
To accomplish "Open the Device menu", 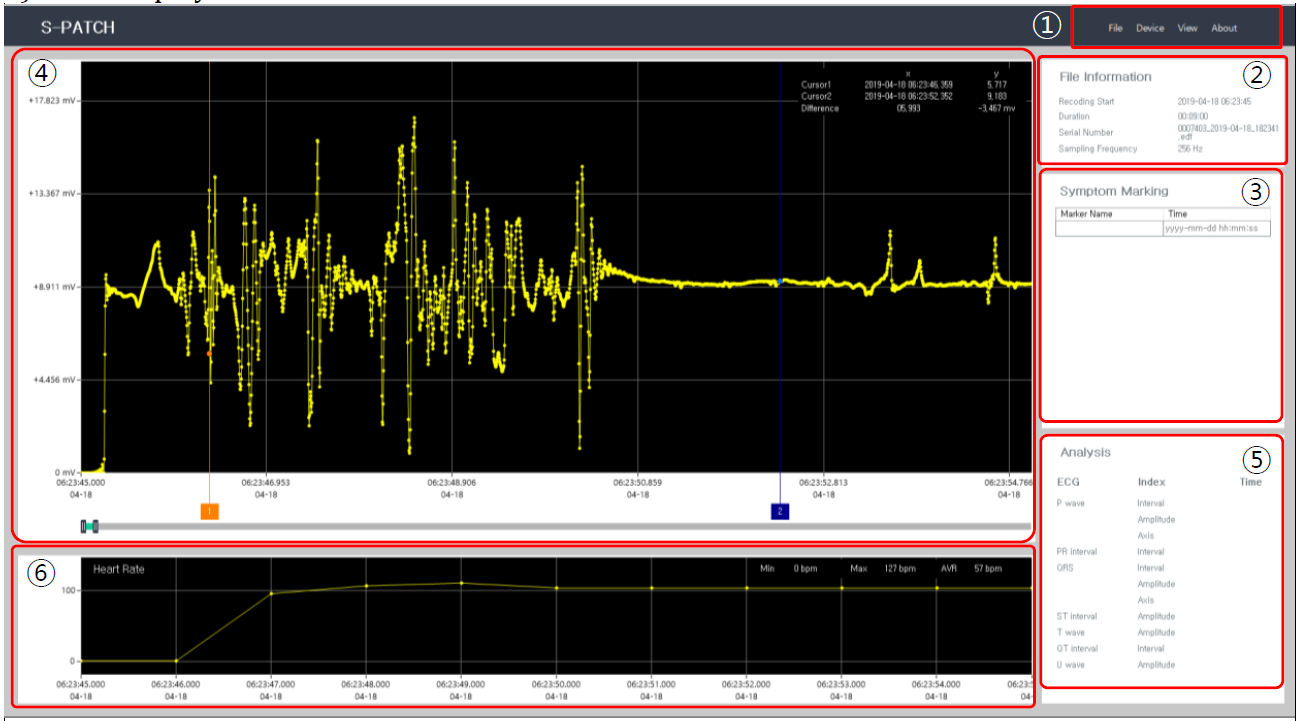I will coord(1149,28).
